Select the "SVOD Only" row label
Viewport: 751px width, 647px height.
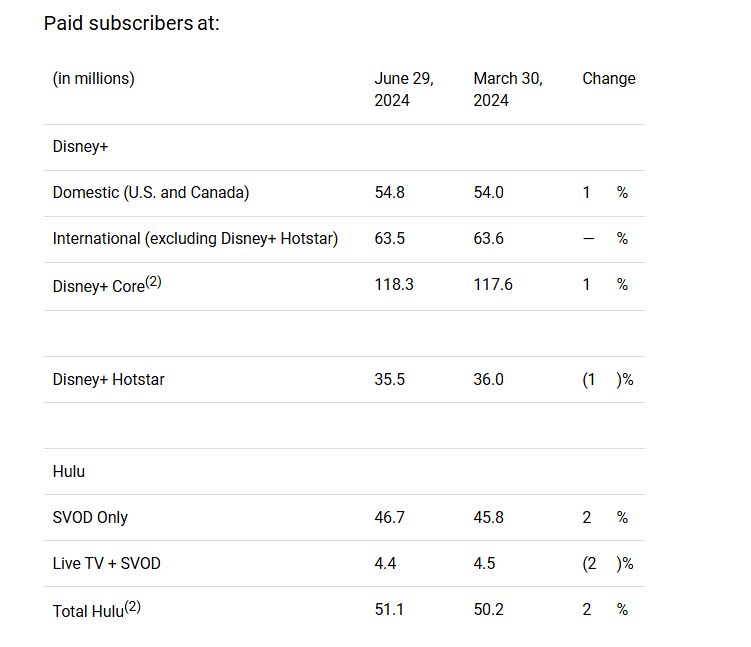point(90,518)
